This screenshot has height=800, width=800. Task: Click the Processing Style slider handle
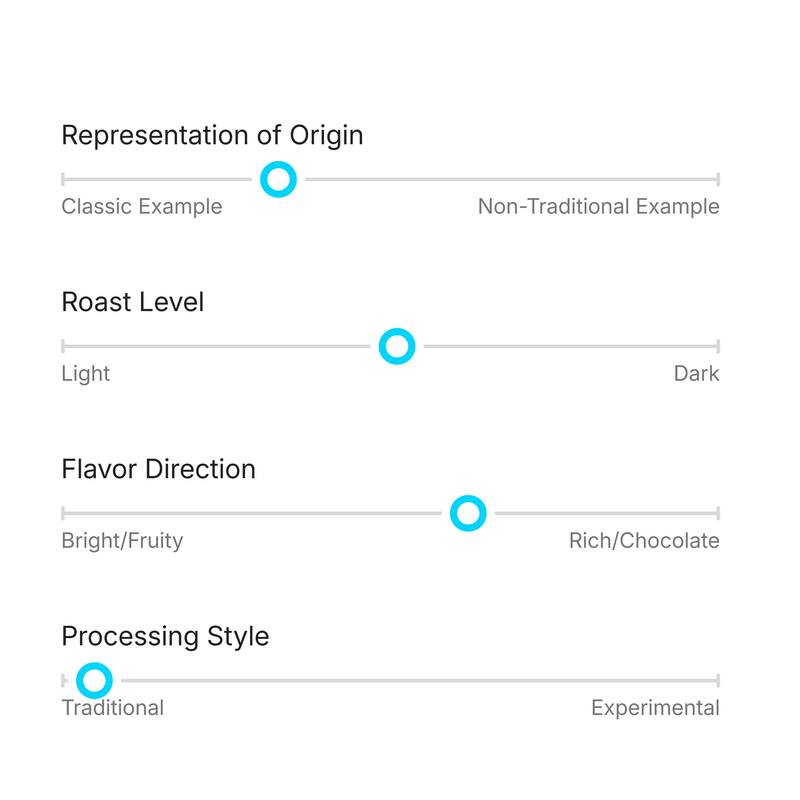click(94, 680)
